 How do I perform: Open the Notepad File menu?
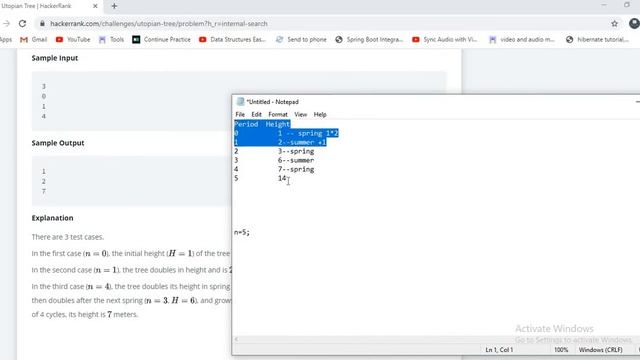tap(240, 115)
